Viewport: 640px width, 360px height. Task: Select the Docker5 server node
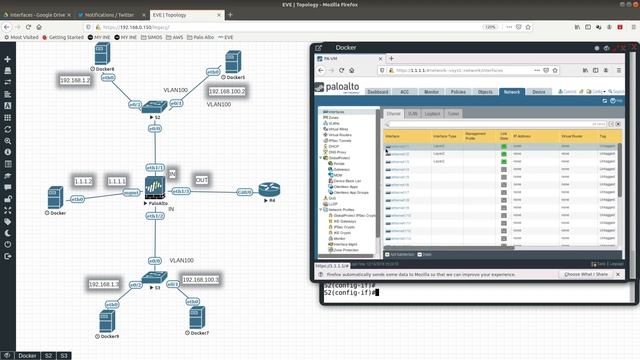(x=233, y=62)
